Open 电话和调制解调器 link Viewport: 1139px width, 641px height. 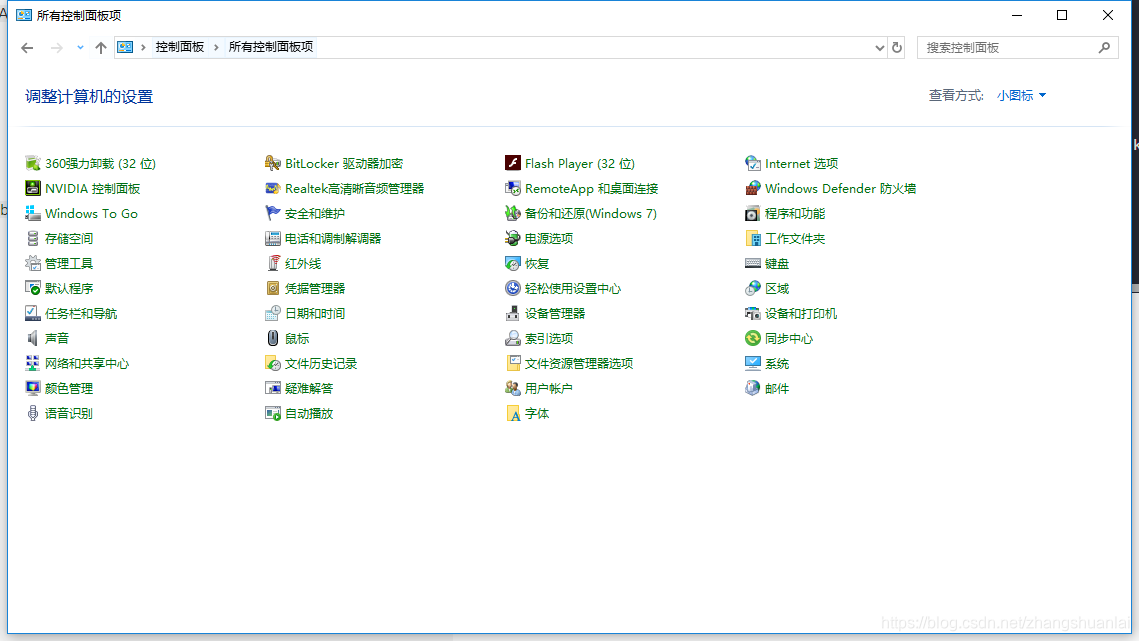(x=333, y=238)
